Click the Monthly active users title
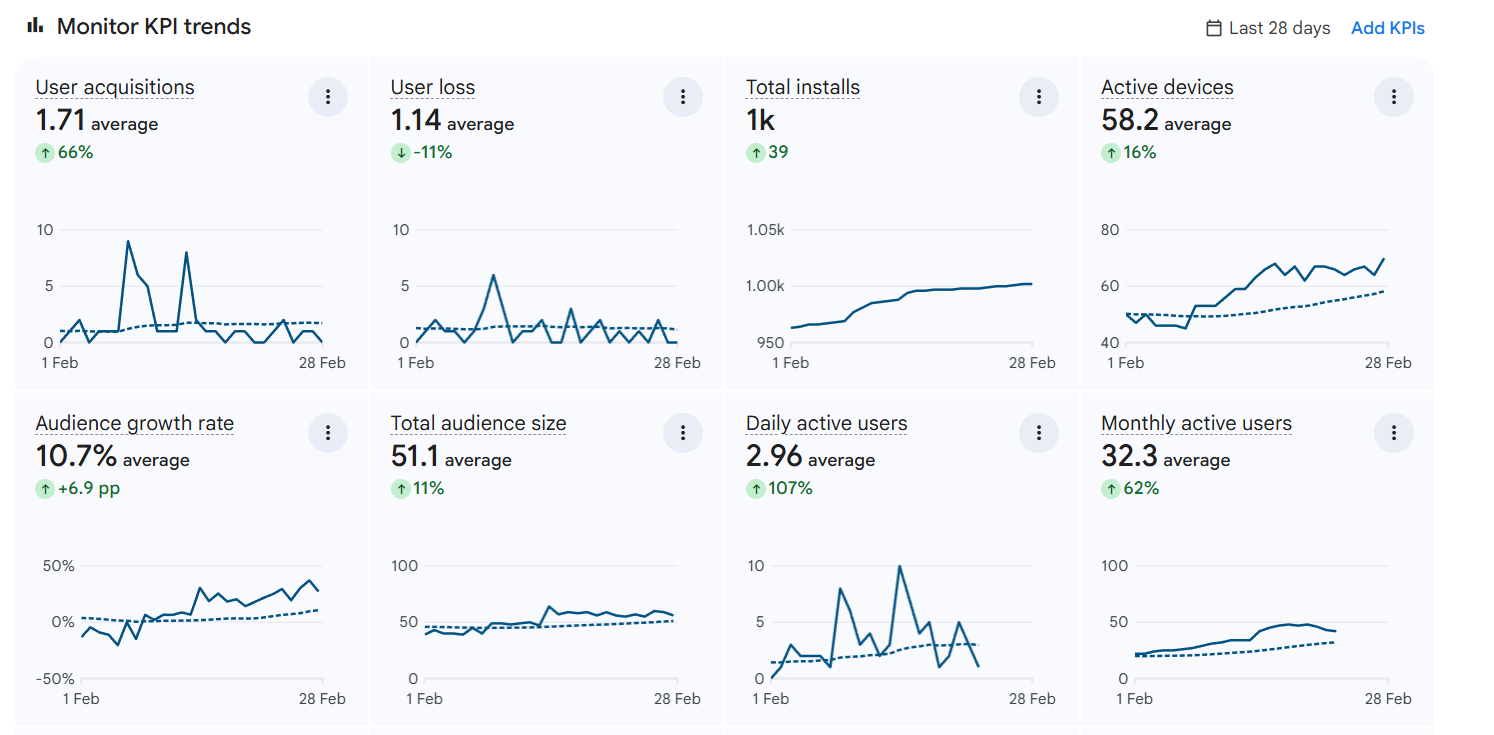1494x735 pixels. click(1196, 423)
